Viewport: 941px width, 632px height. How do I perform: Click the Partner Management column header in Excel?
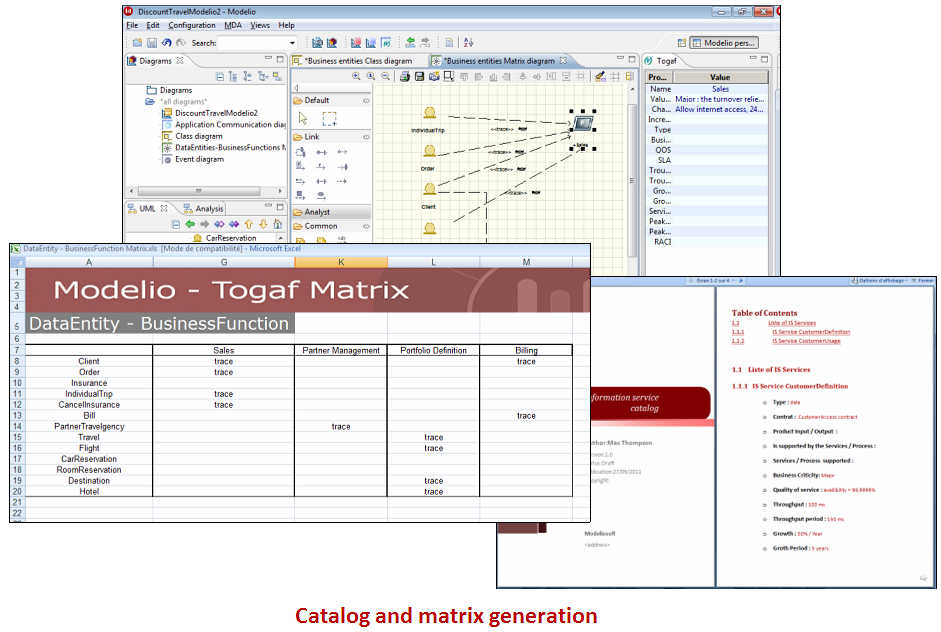[341, 351]
